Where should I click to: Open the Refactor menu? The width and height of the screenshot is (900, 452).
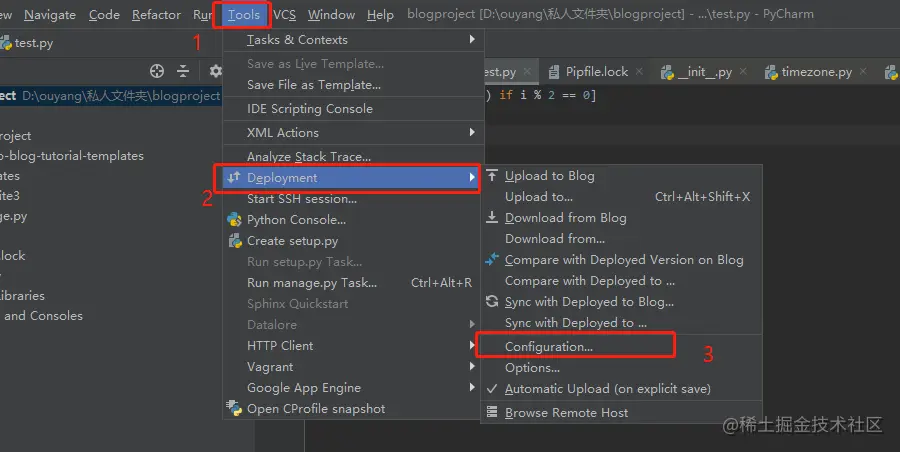[156, 15]
